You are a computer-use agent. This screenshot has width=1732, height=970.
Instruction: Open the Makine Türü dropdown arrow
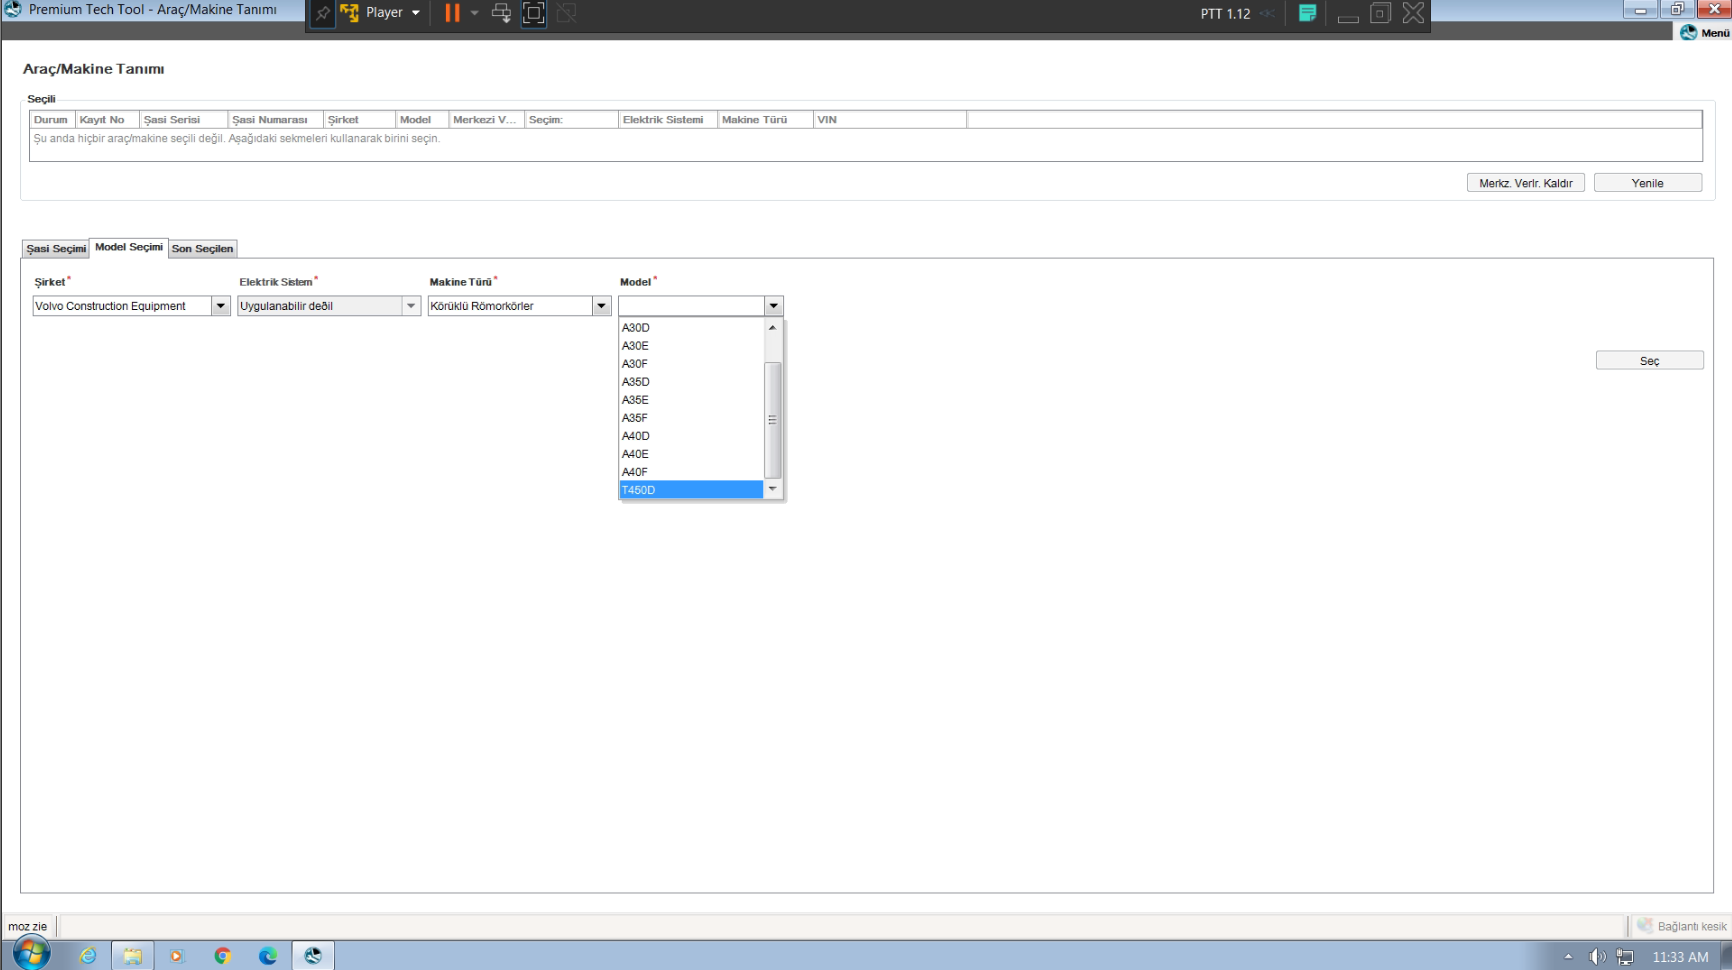coord(601,306)
